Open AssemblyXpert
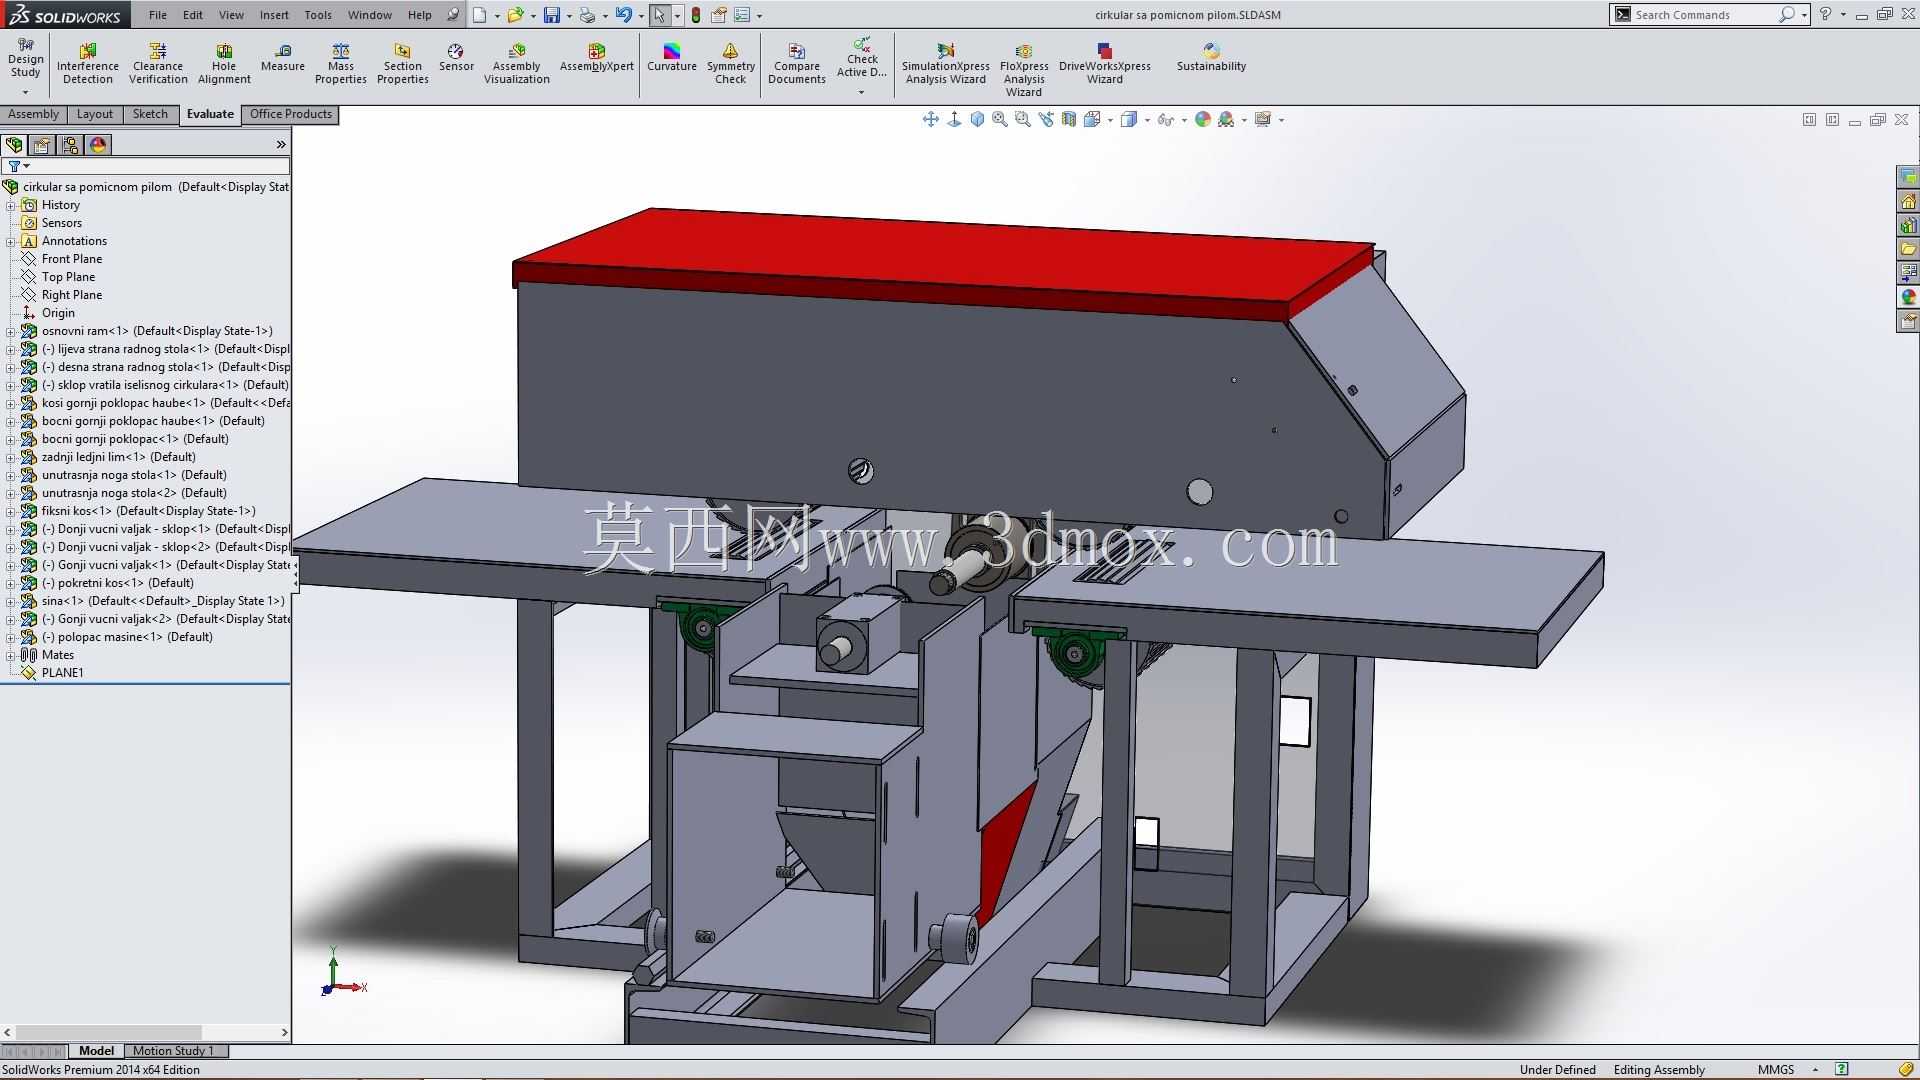The width and height of the screenshot is (1920, 1080). 597,58
